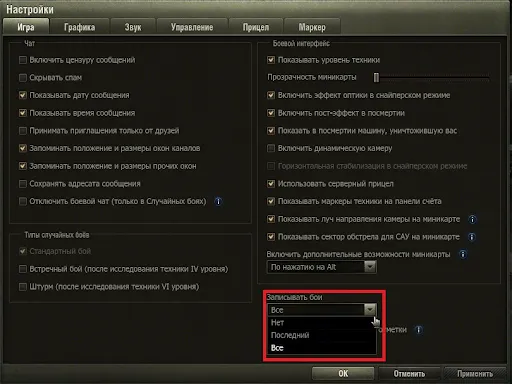Collapse the Записывать бои dropdown box

point(322,310)
